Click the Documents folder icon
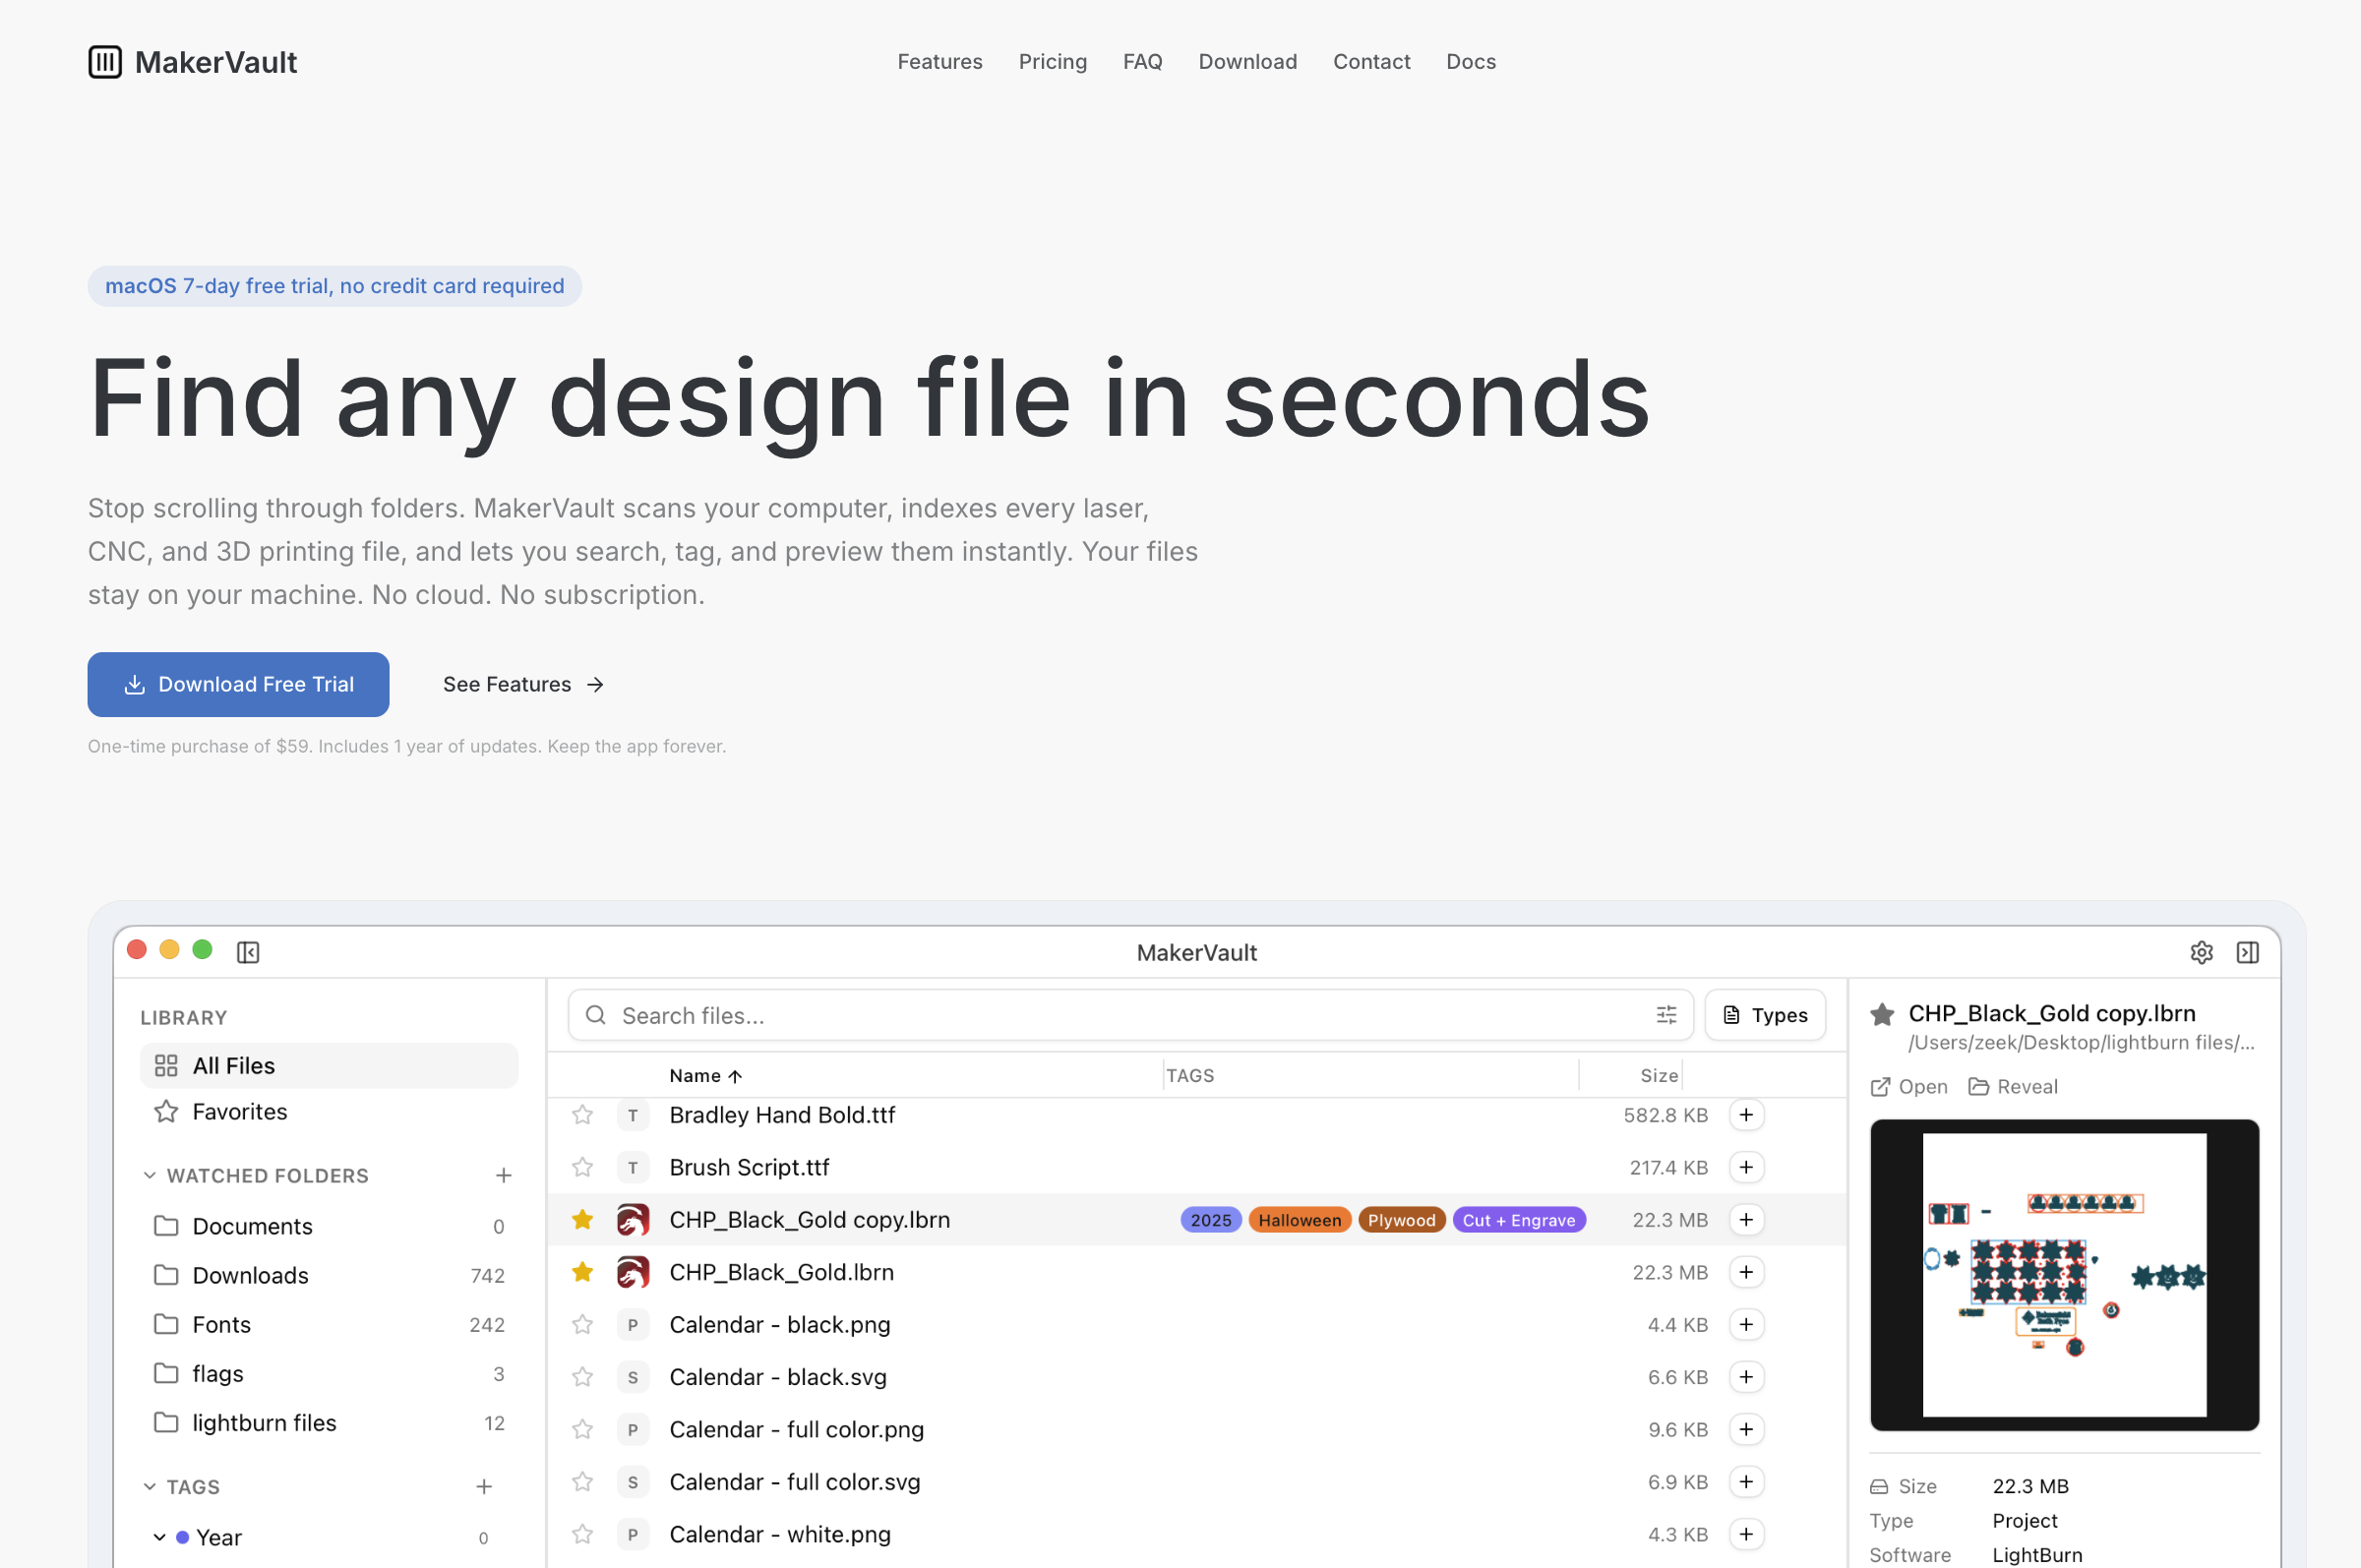The height and width of the screenshot is (1568, 2361). click(x=166, y=1225)
